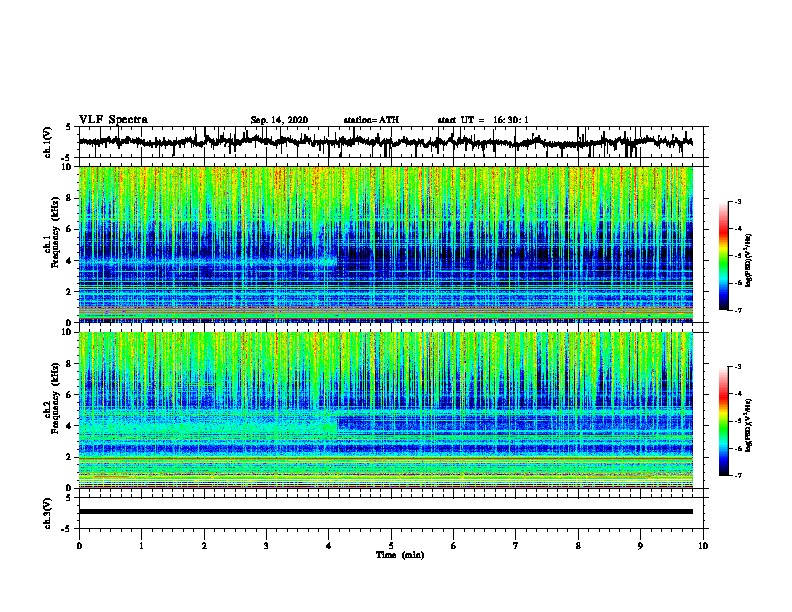The image size is (792, 612).
Task: Click the "station=ATH" header label
Action: pos(371,120)
